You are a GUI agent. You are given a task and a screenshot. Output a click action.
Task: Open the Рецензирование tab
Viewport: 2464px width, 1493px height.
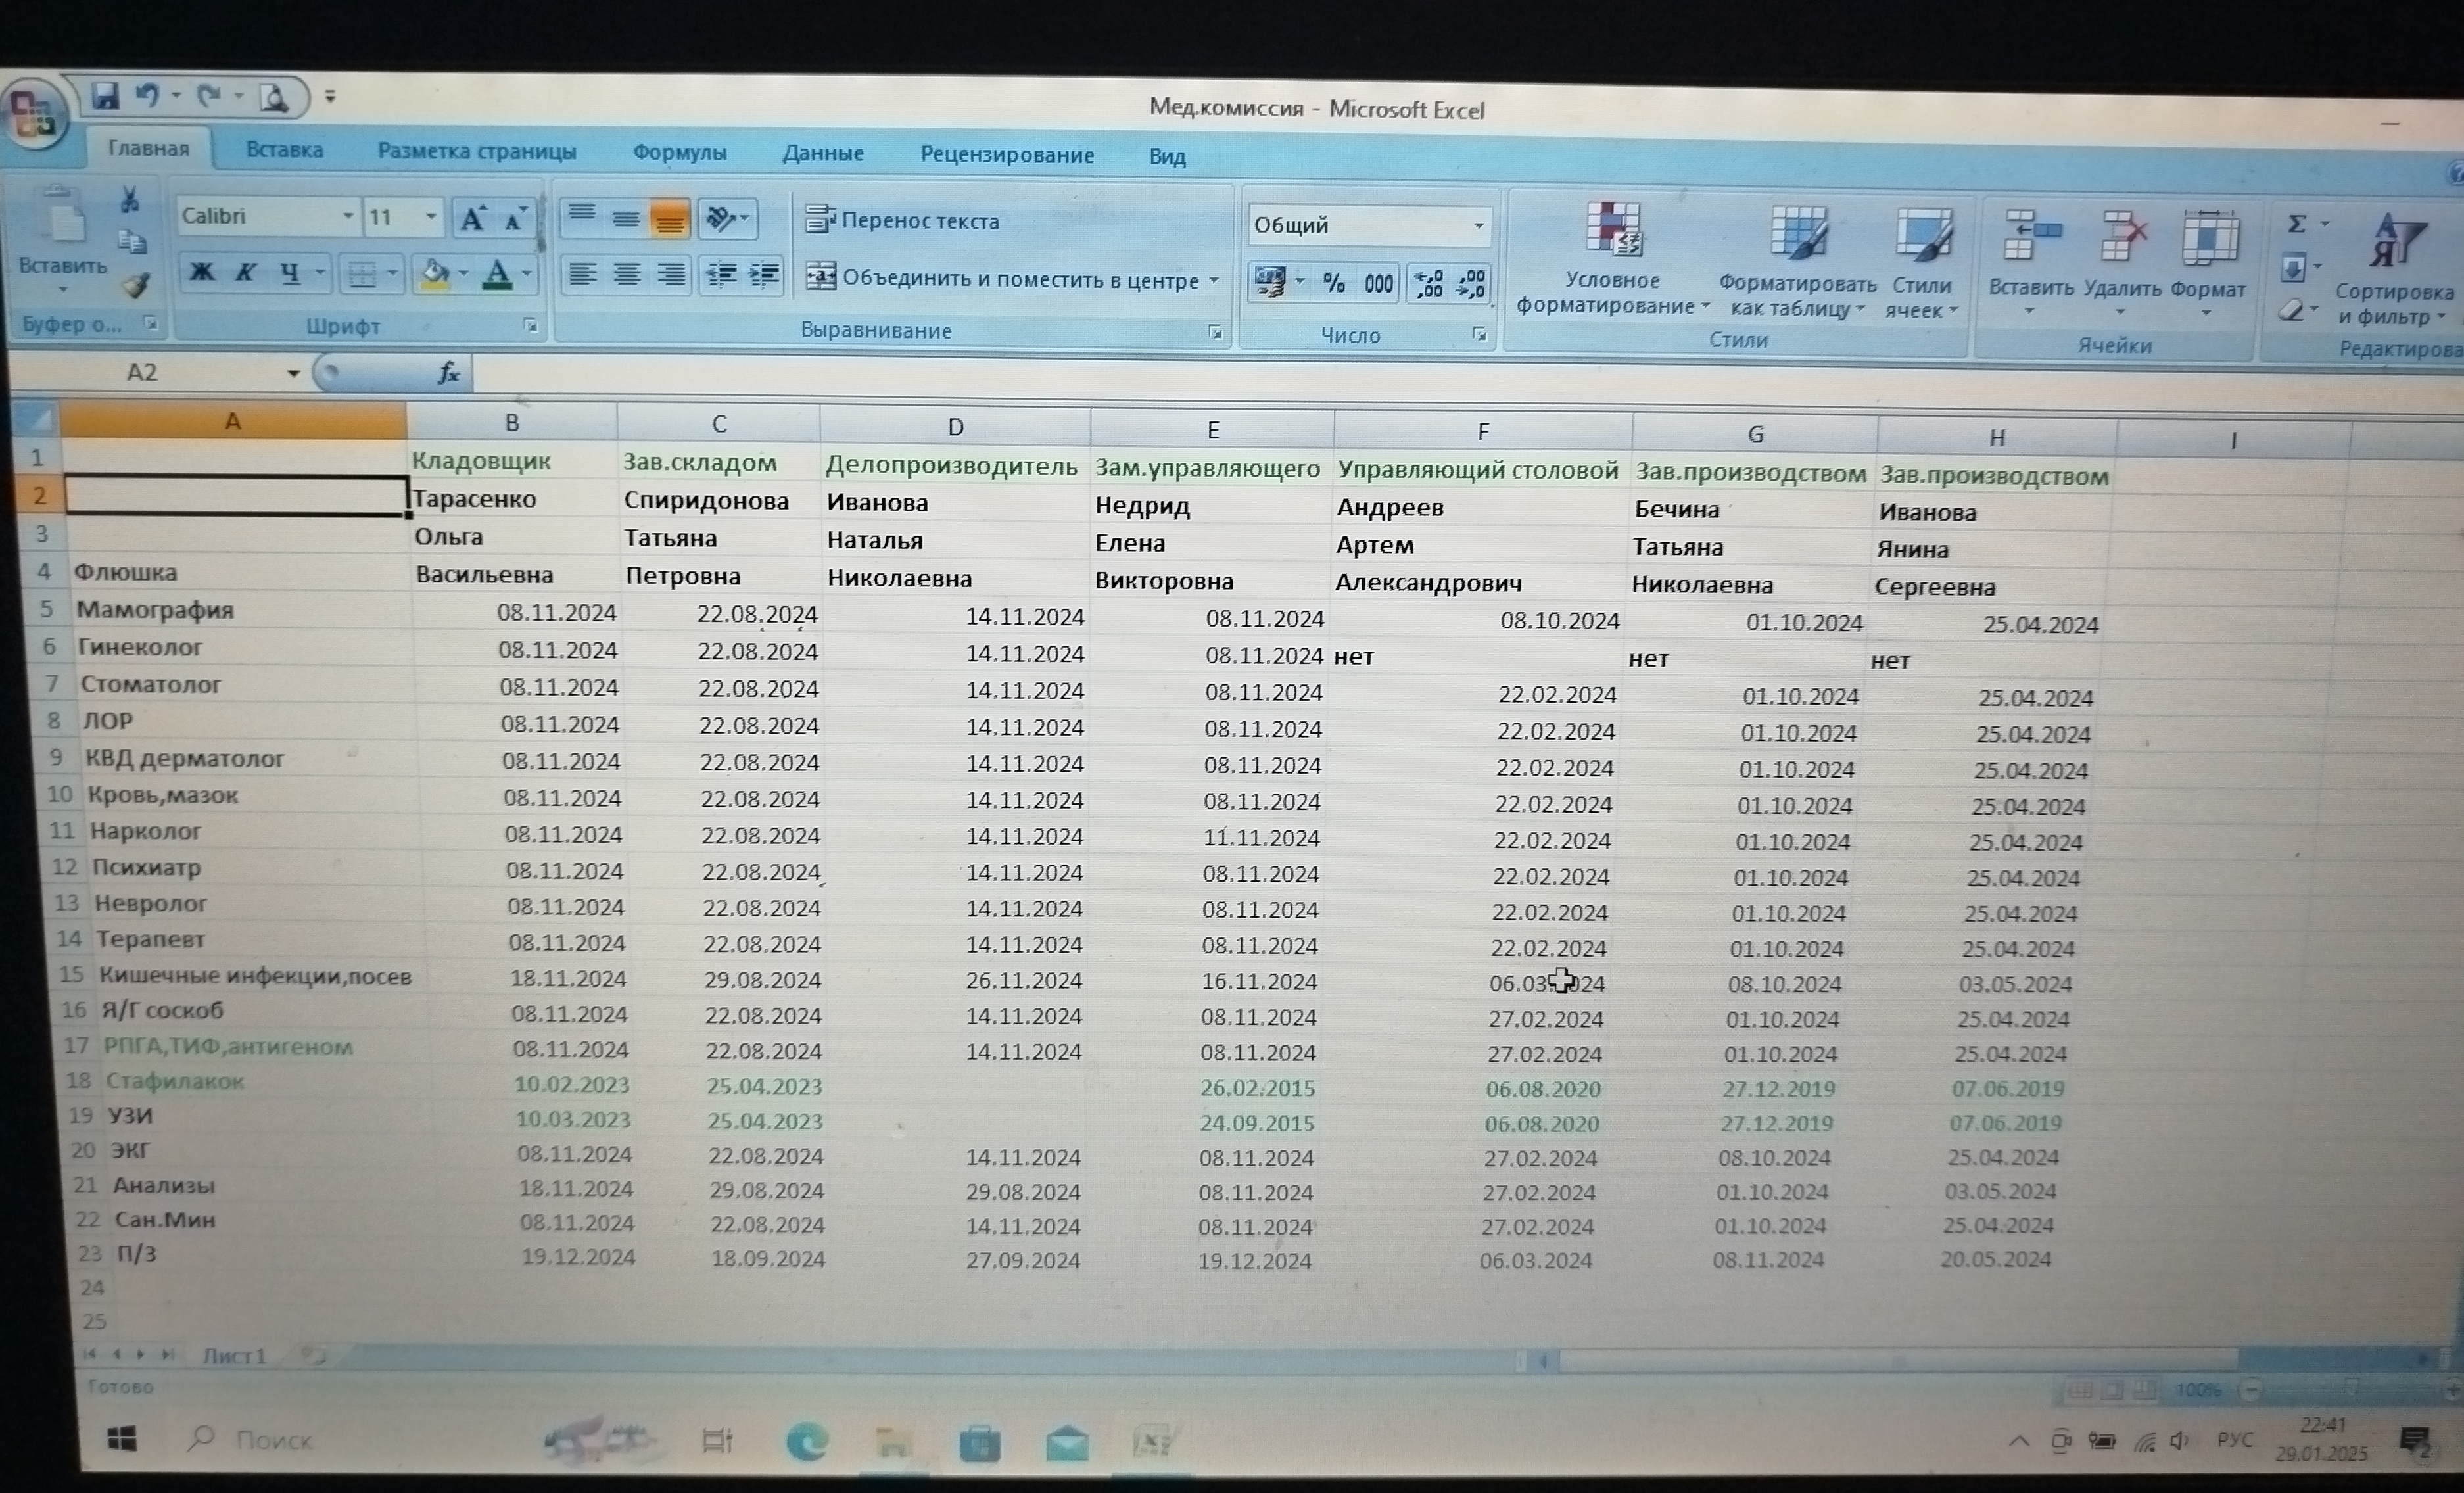coord(1006,156)
